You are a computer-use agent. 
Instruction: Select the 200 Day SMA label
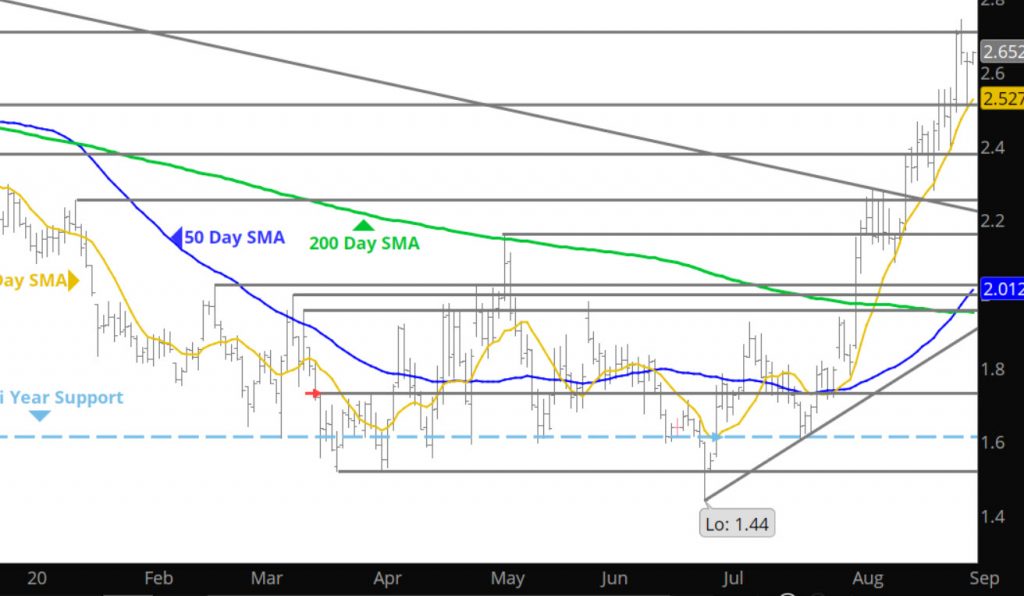coord(364,243)
